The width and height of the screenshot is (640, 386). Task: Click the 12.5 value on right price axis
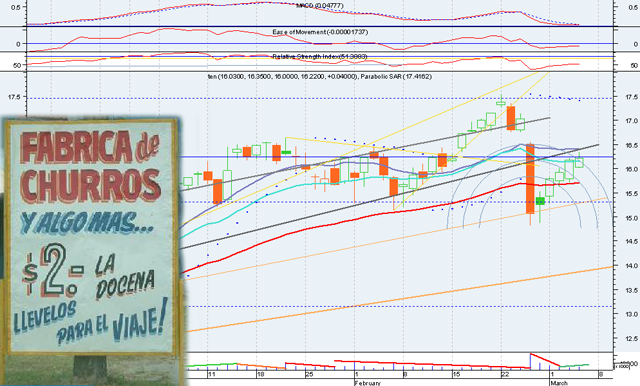click(x=632, y=338)
